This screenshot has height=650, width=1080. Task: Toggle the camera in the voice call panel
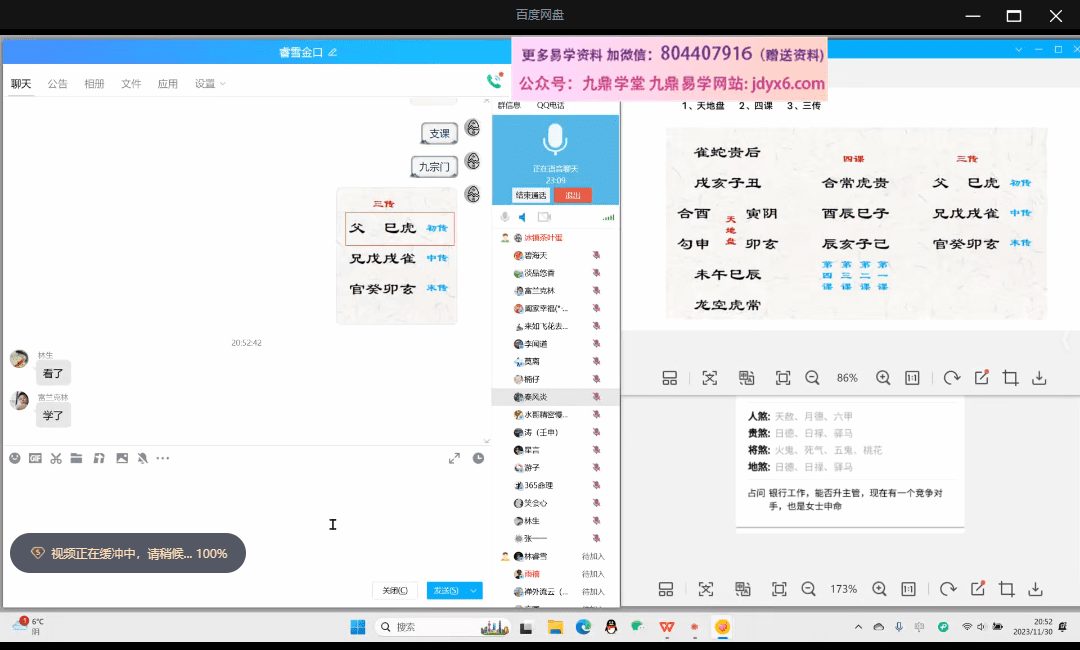coord(544,217)
